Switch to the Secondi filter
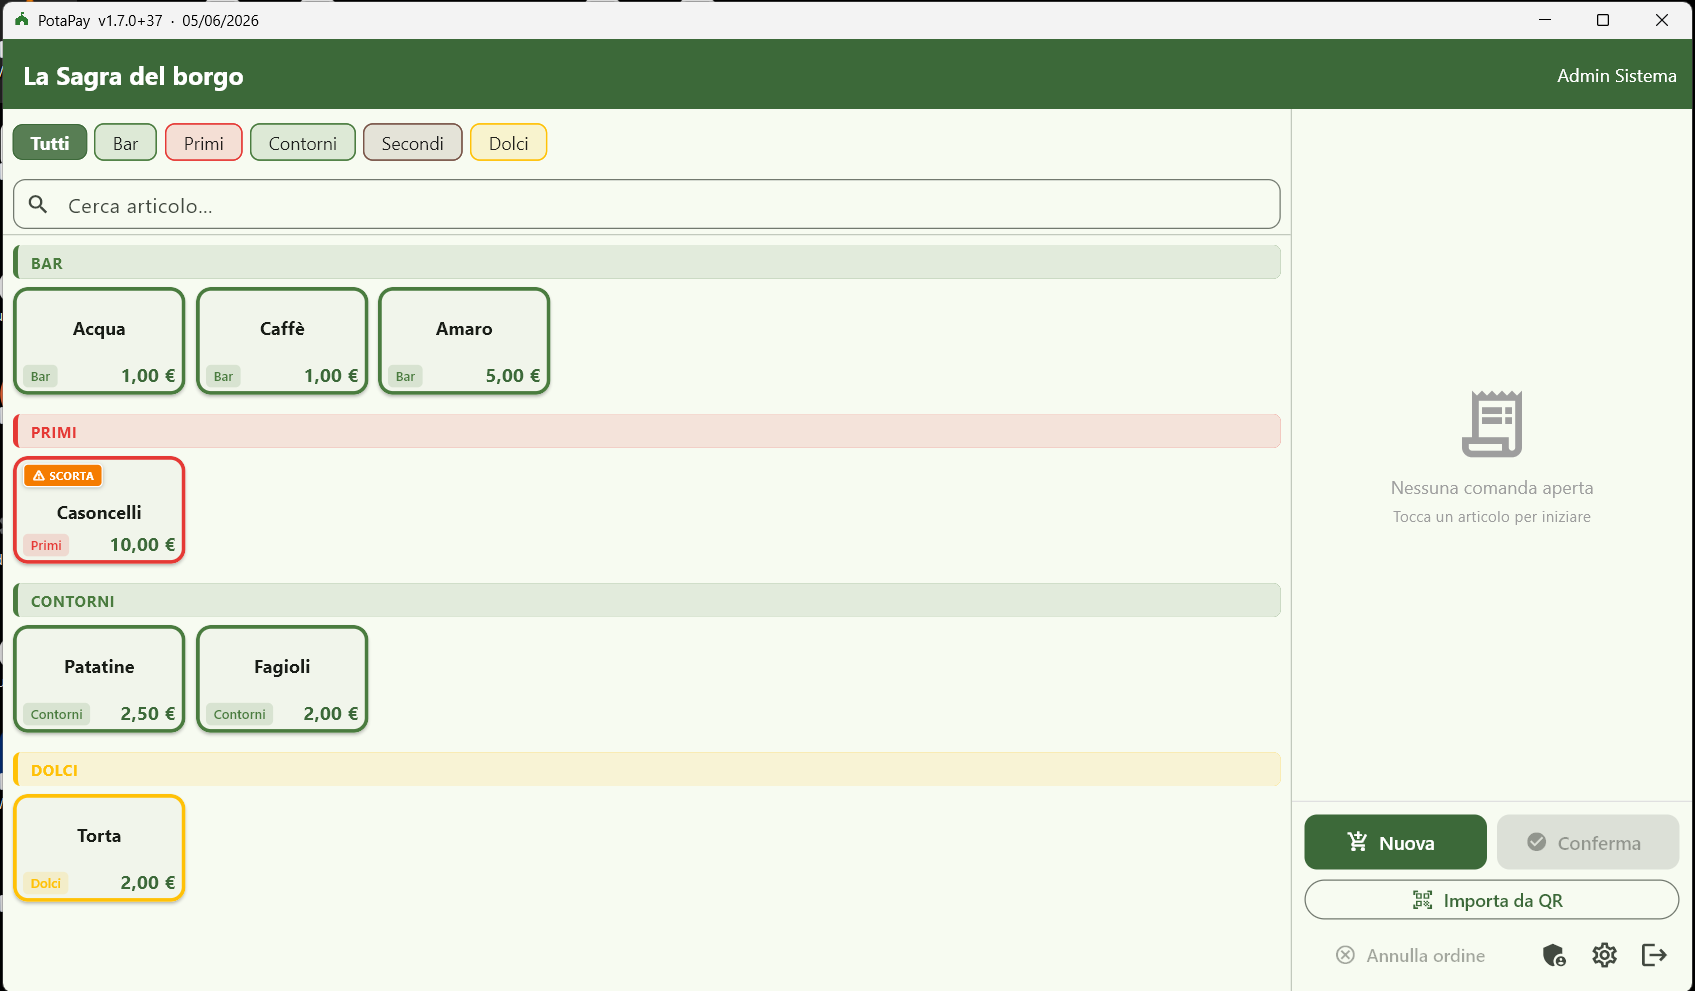This screenshot has height=991, width=1695. 412,143
